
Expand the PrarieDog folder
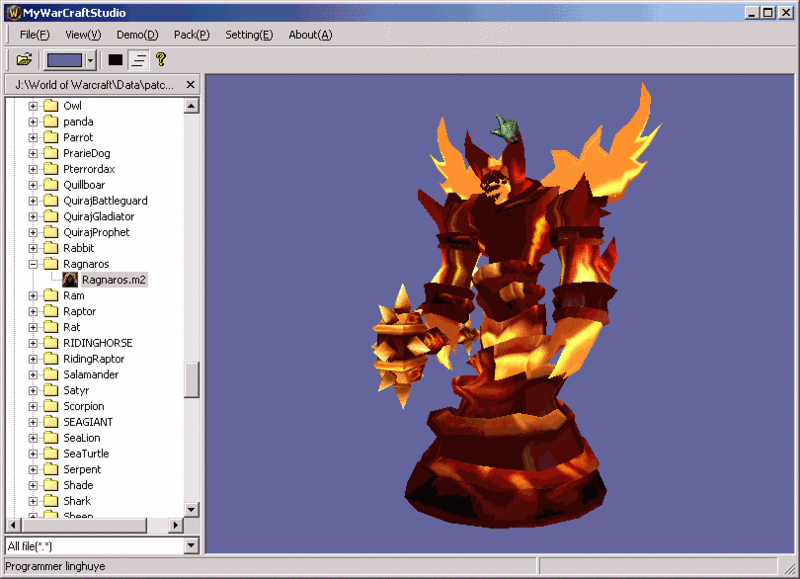pyautogui.click(x=33, y=154)
